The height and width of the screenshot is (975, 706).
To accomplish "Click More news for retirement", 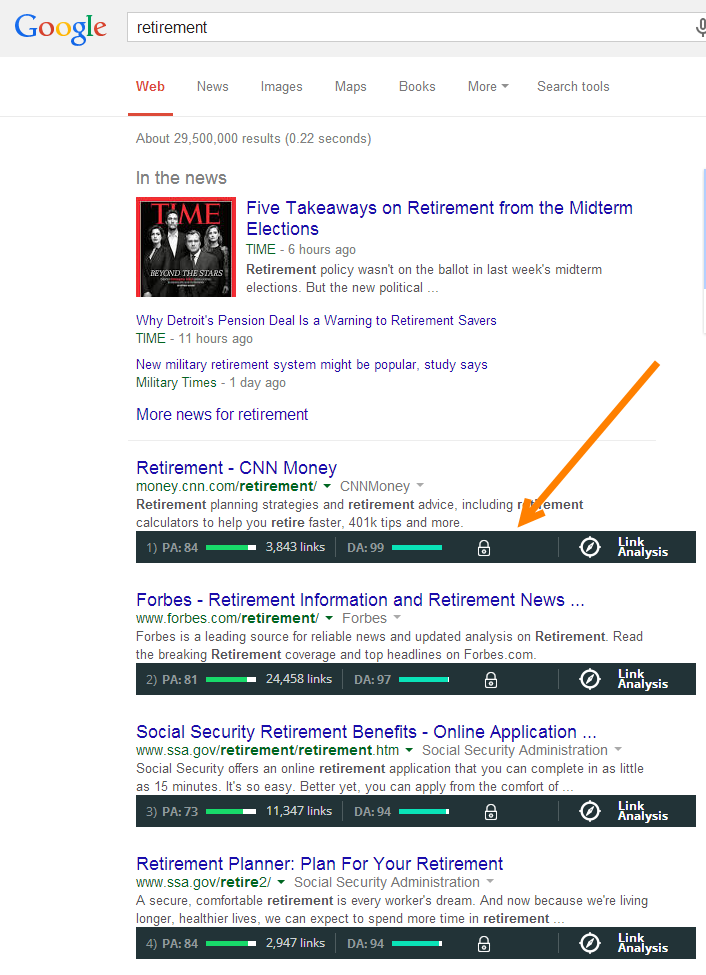I will (222, 414).
